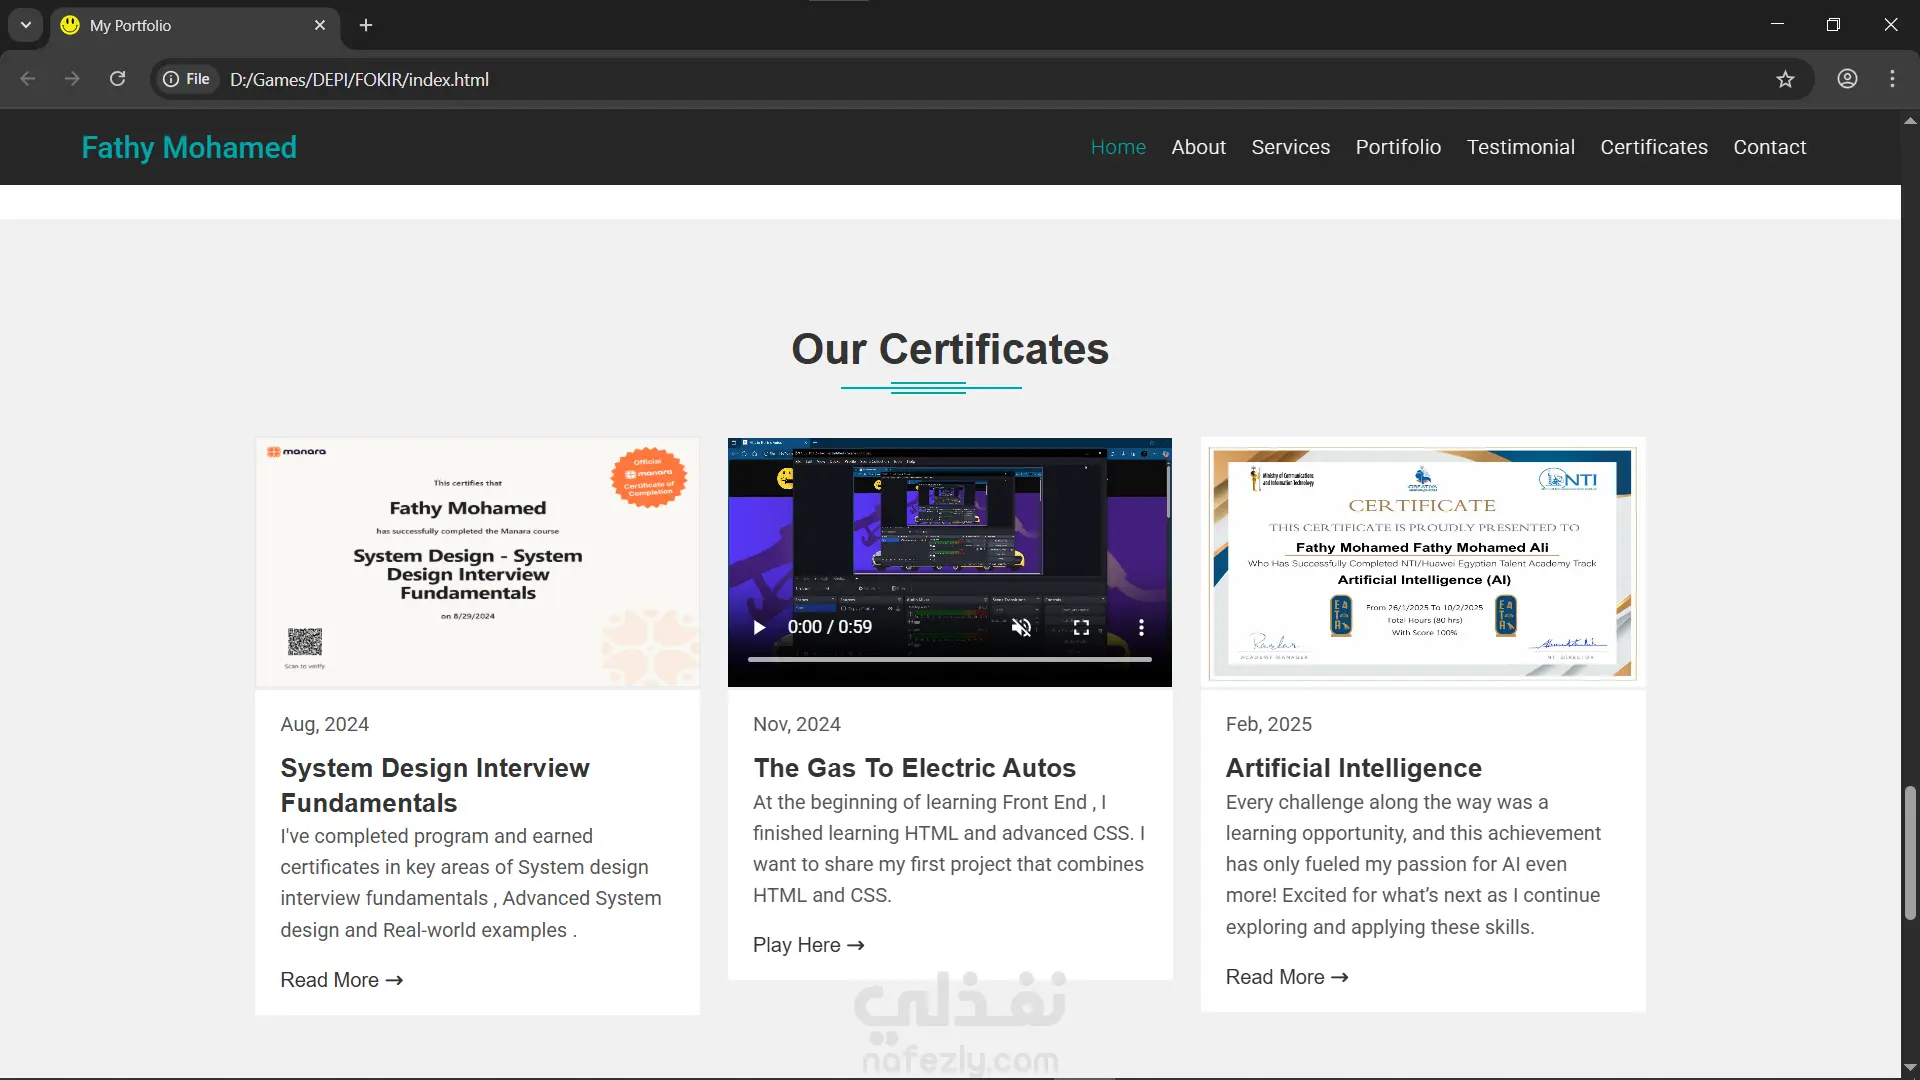Image resolution: width=1920 pixels, height=1080 pixels.
Task: Bookmark this page with star icon
Action: (x=1785, y=79)
